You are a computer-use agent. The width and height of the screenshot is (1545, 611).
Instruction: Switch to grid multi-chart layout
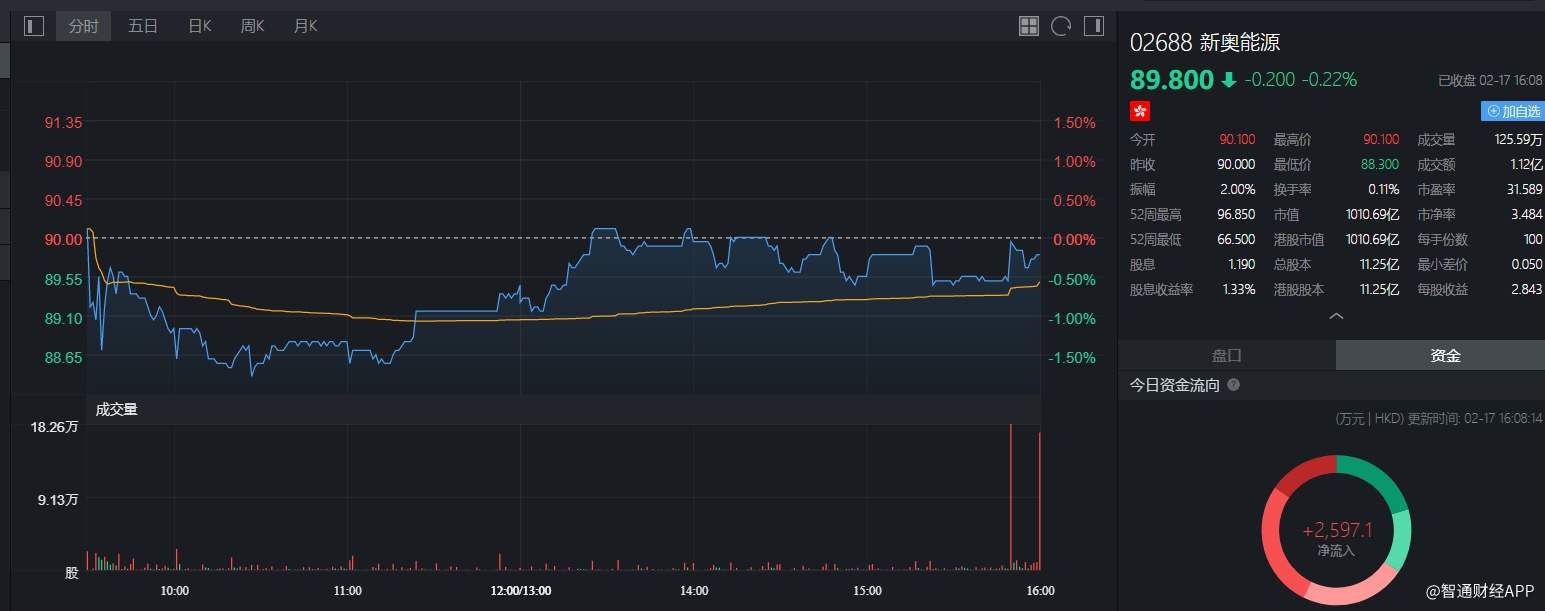tap(1029, 26)
